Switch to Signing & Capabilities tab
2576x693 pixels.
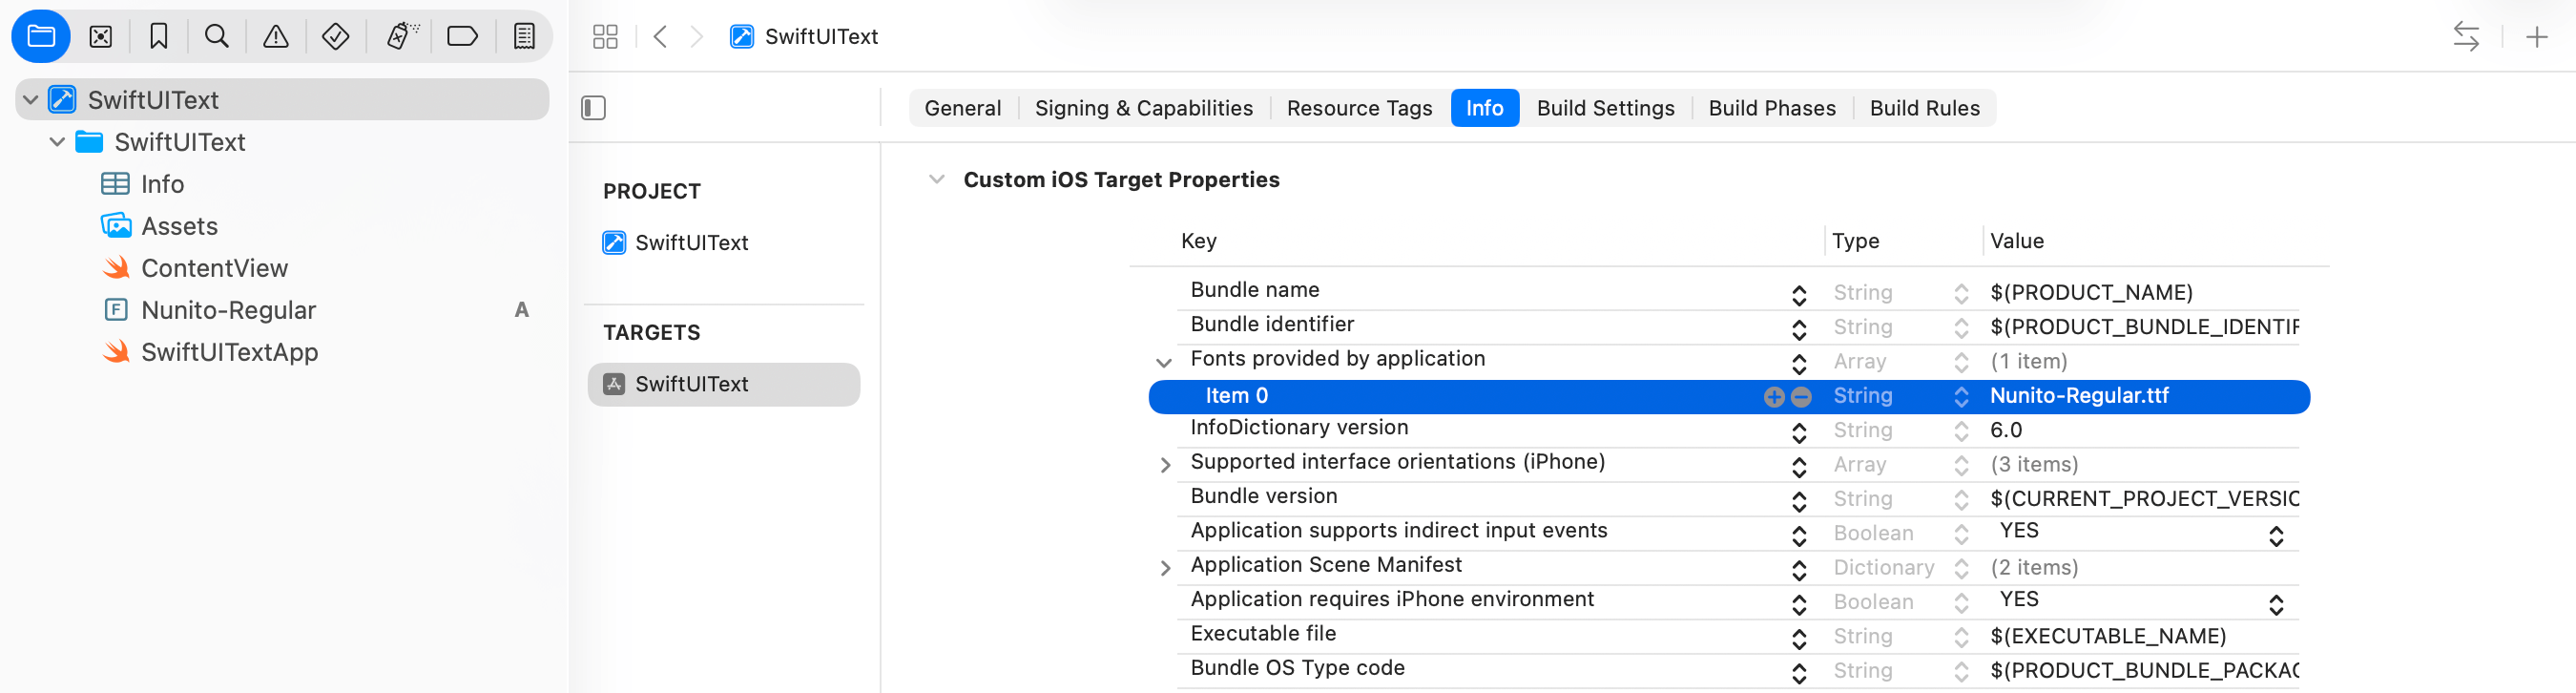pyautogui.click(x=1142, y=108)
